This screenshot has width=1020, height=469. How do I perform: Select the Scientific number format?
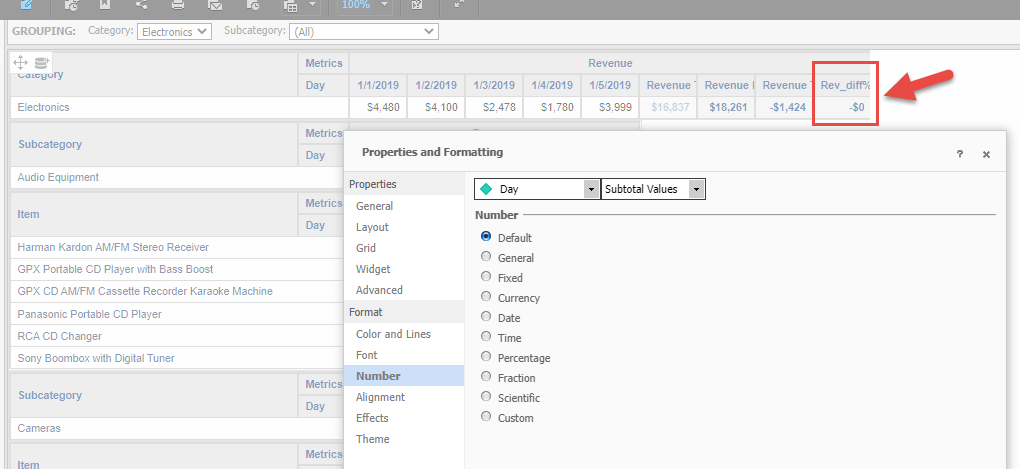coord(485,397)
